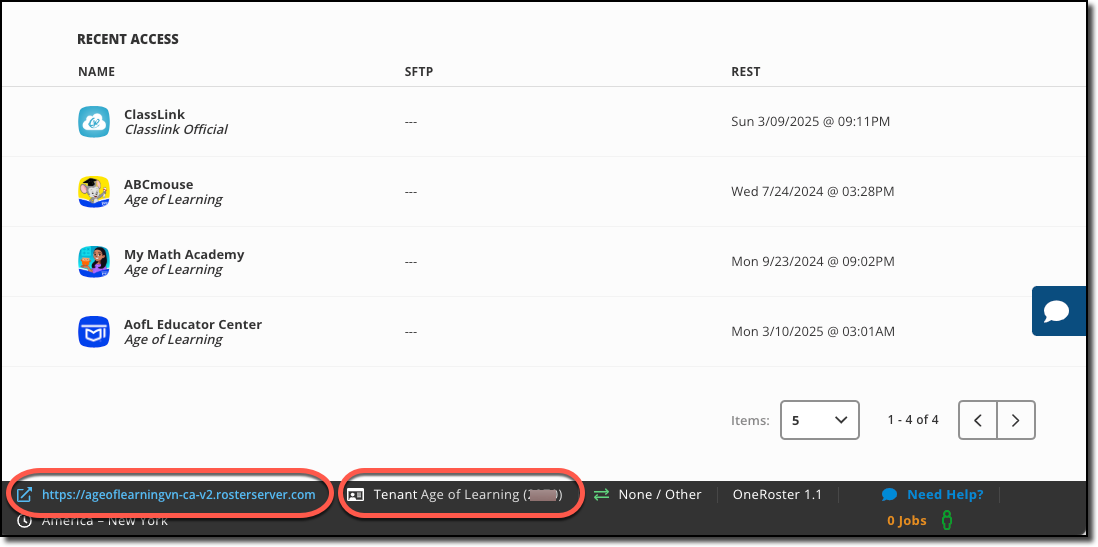Click the SFTP dashes in ABCmouse row
The width and height of the screenshot is (1098, 547).
tap(411, 192)
